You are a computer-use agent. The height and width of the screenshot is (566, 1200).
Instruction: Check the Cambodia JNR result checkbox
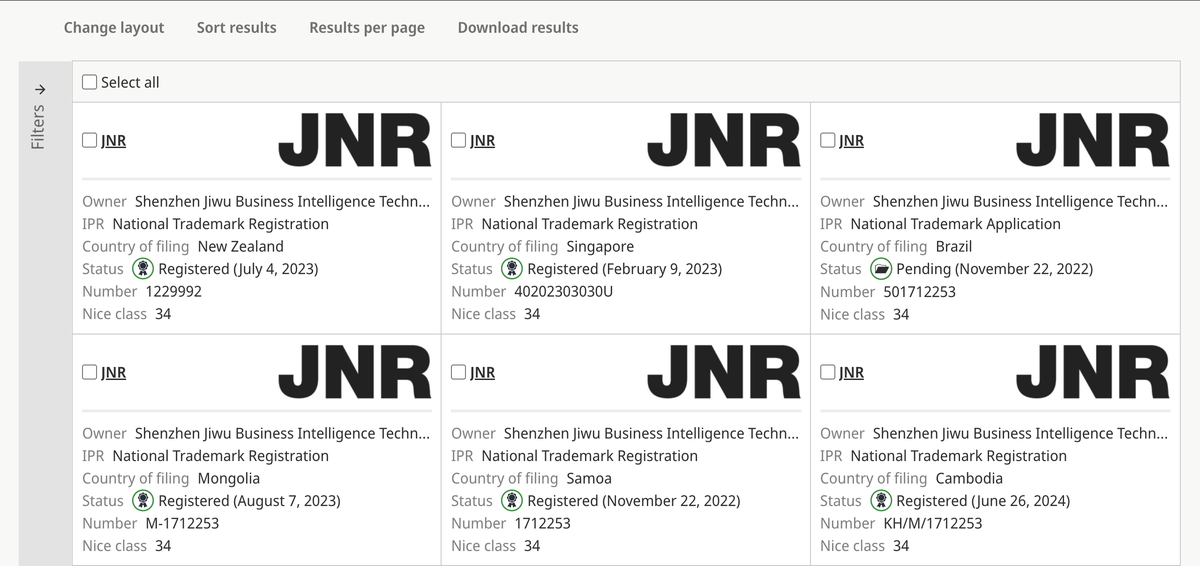[x=828, y=372]
